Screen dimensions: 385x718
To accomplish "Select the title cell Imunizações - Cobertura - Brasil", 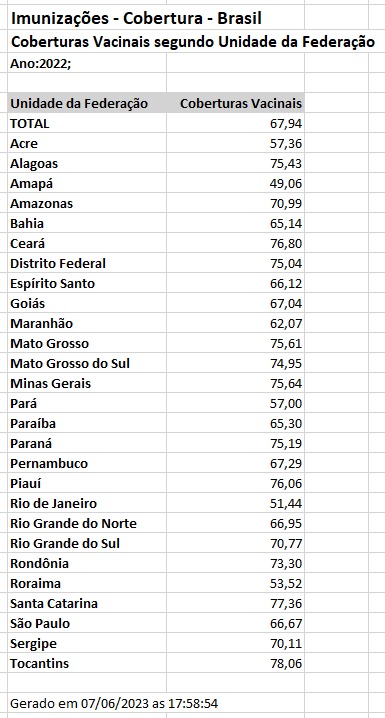I will coord(136,19).
